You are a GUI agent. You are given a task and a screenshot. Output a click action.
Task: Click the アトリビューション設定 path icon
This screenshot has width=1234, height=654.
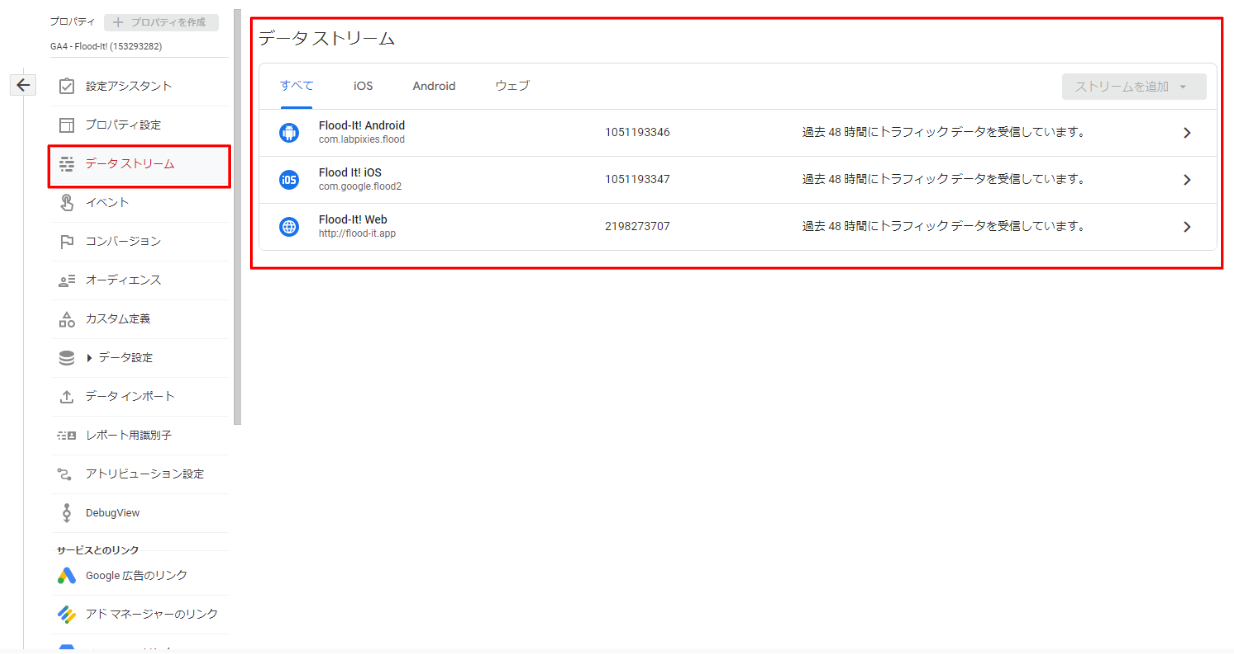(67, 474)
